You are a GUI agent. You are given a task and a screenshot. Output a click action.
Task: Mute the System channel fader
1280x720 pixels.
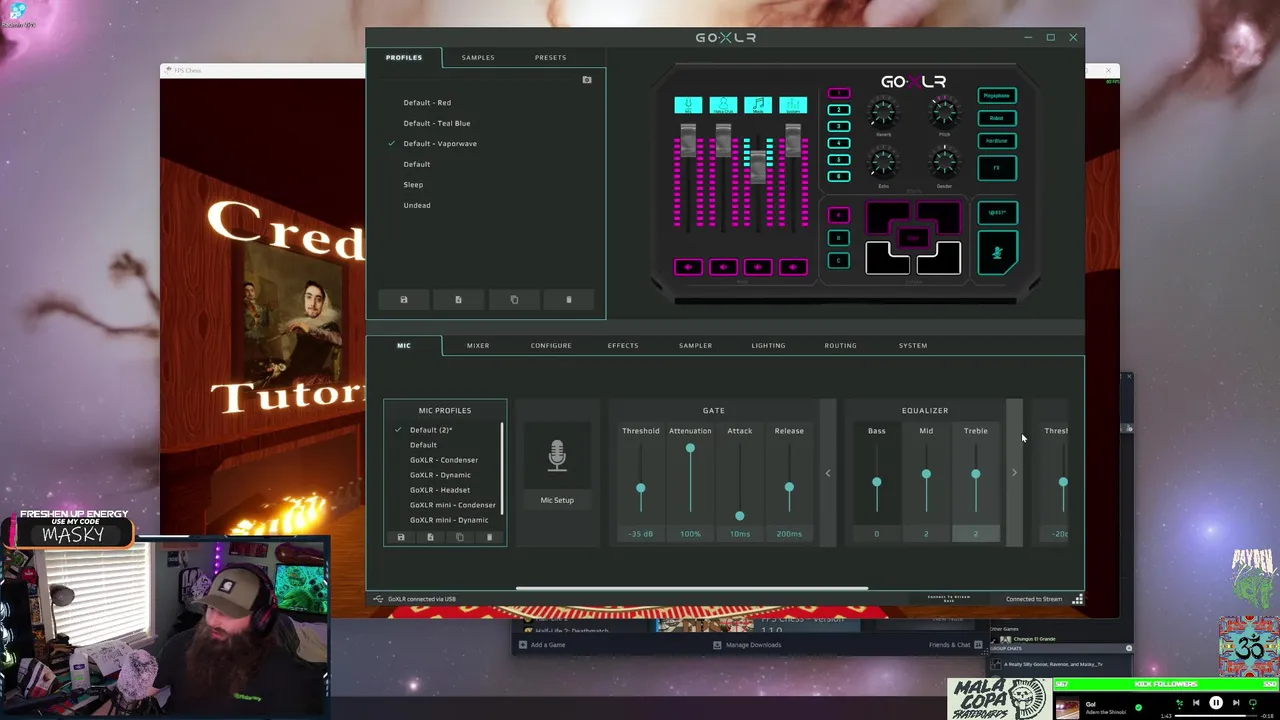click(793, 267)
